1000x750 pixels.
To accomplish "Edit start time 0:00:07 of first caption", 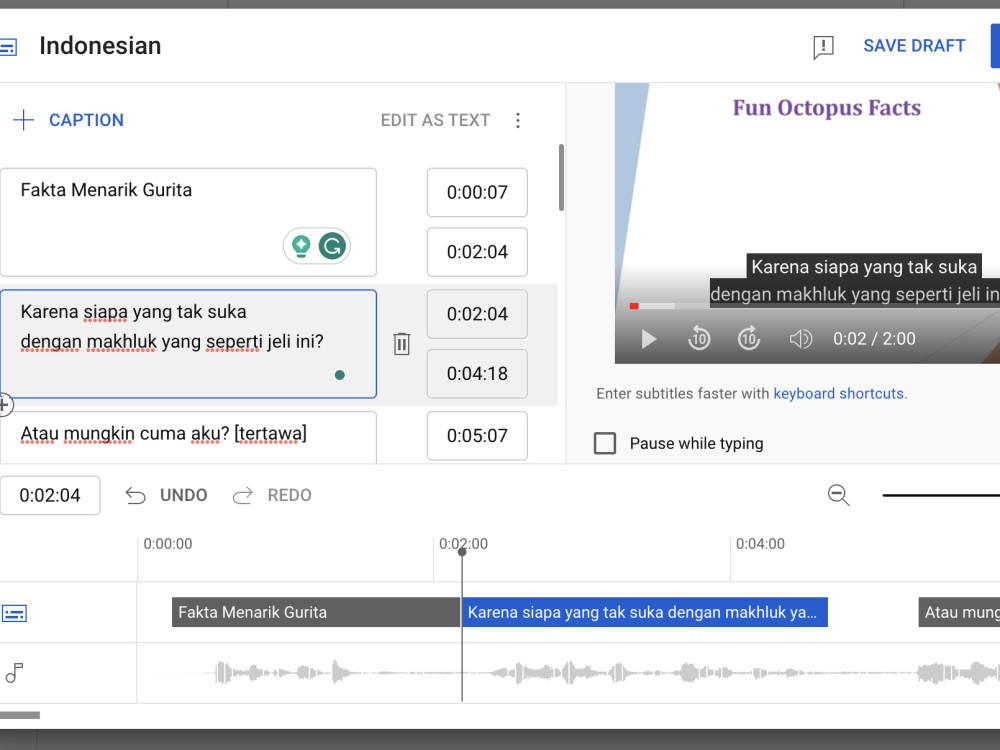I will 477,192.
